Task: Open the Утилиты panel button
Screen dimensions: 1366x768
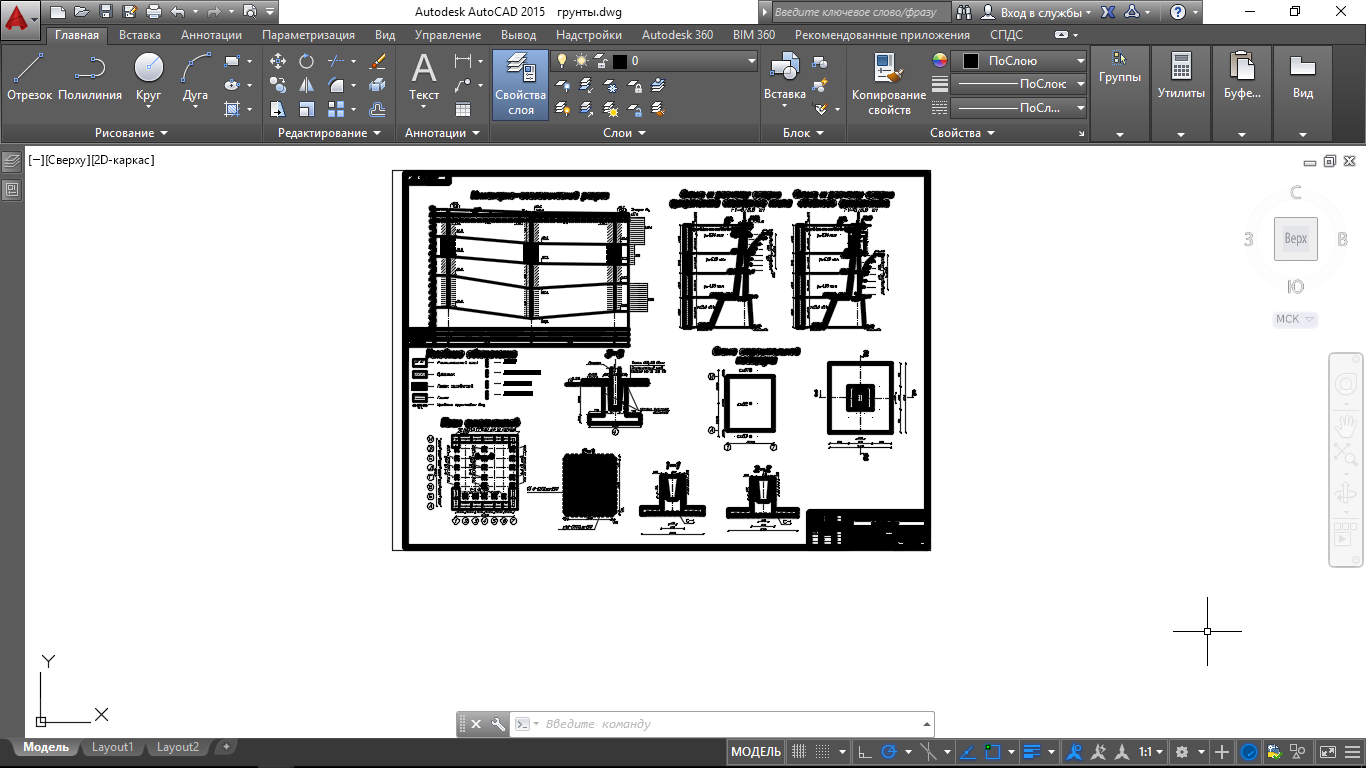Action: point(1181,95)
